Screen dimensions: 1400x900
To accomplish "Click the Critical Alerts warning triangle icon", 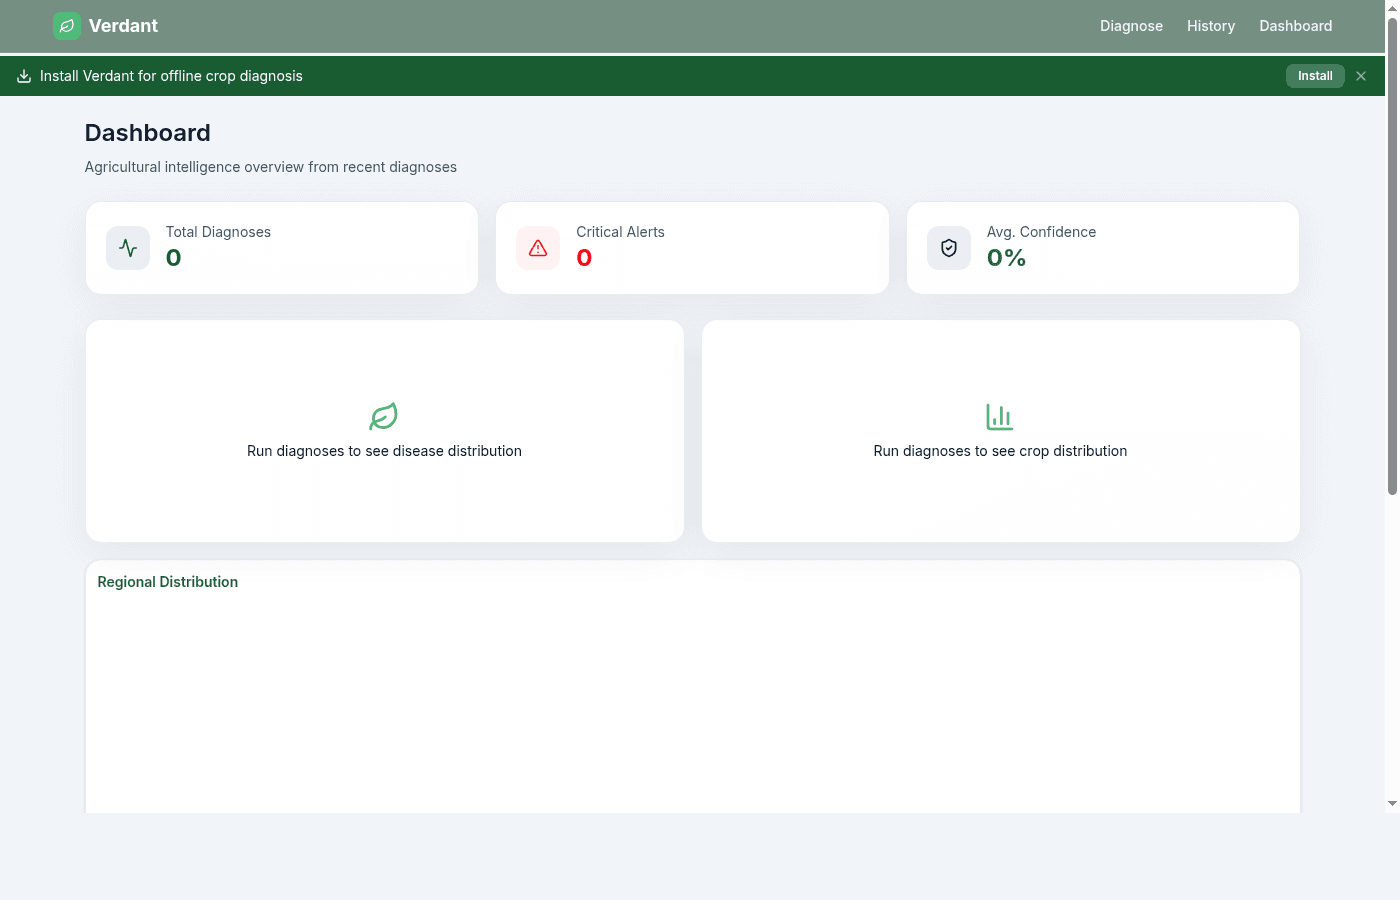I will pyautogui.click(x=538, y=248).
